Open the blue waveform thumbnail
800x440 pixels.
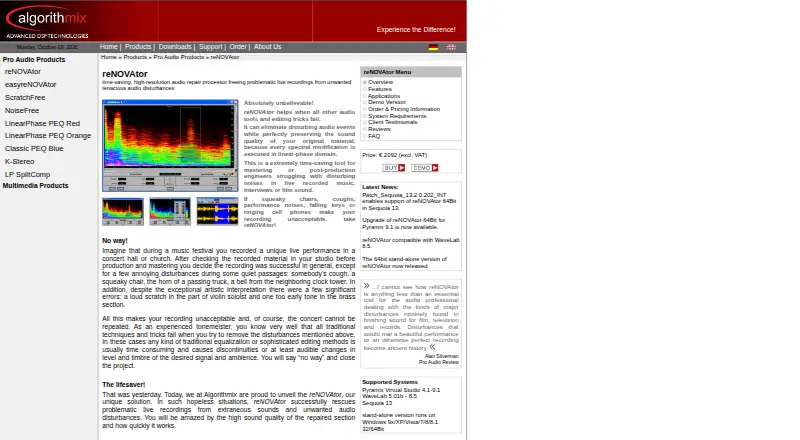[x=217, y=211]
